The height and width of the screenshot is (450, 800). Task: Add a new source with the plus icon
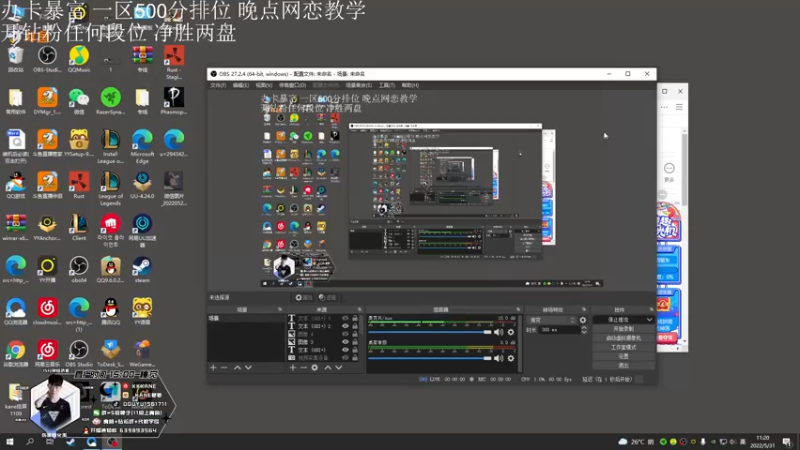(x=292, y=367)
